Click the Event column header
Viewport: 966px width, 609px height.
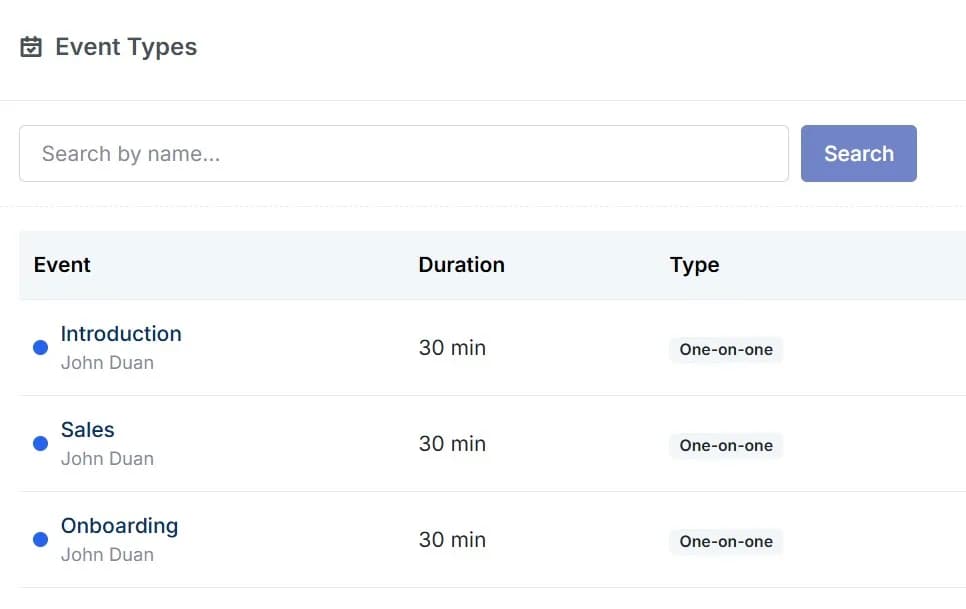pos(62,265)
